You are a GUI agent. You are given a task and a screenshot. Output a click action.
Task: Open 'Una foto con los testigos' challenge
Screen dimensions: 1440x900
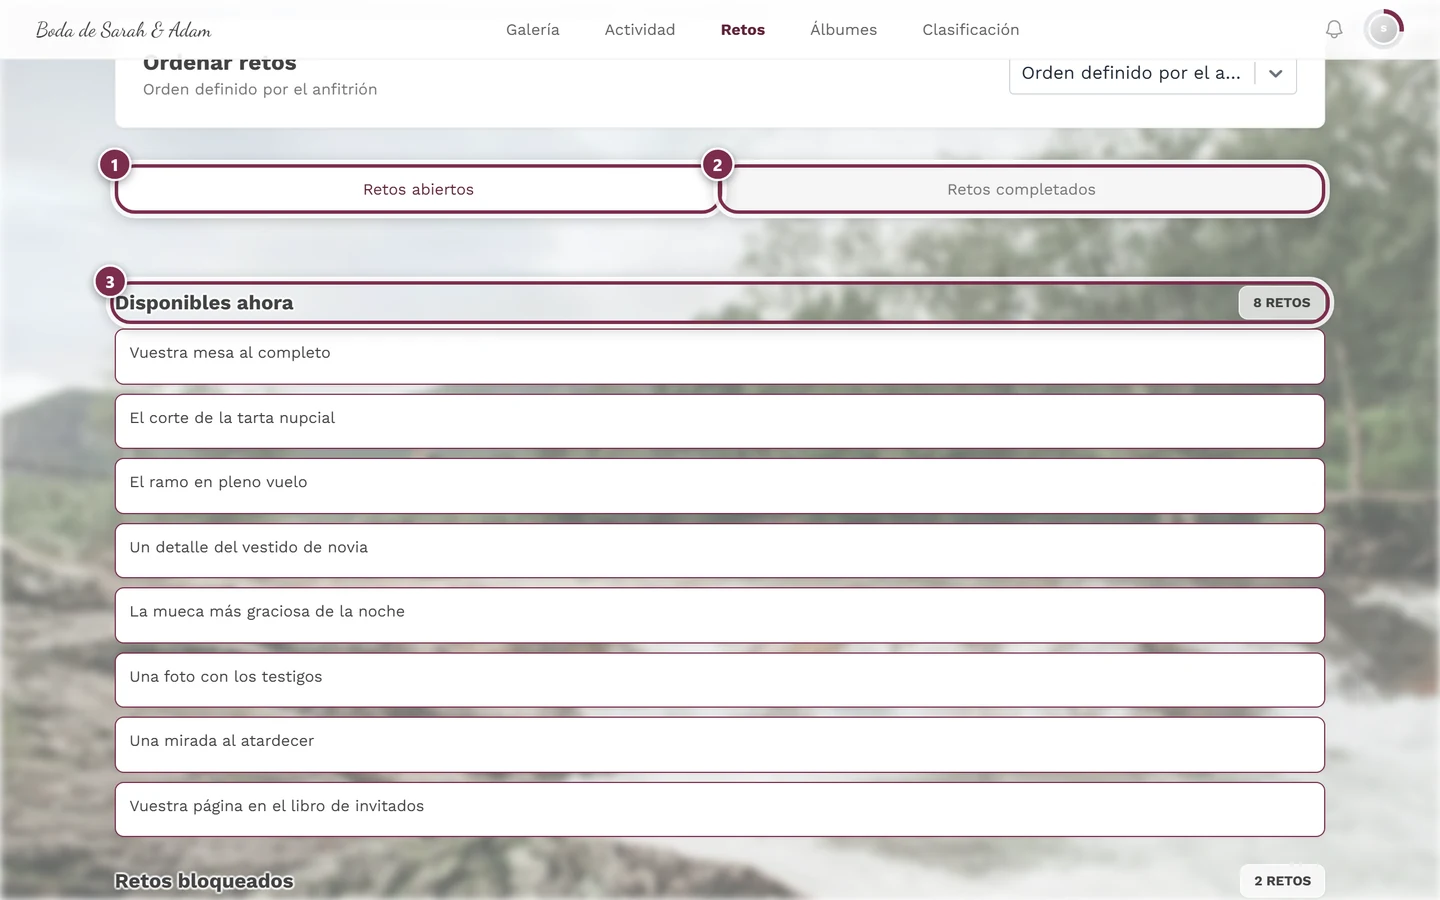point(720,680)
